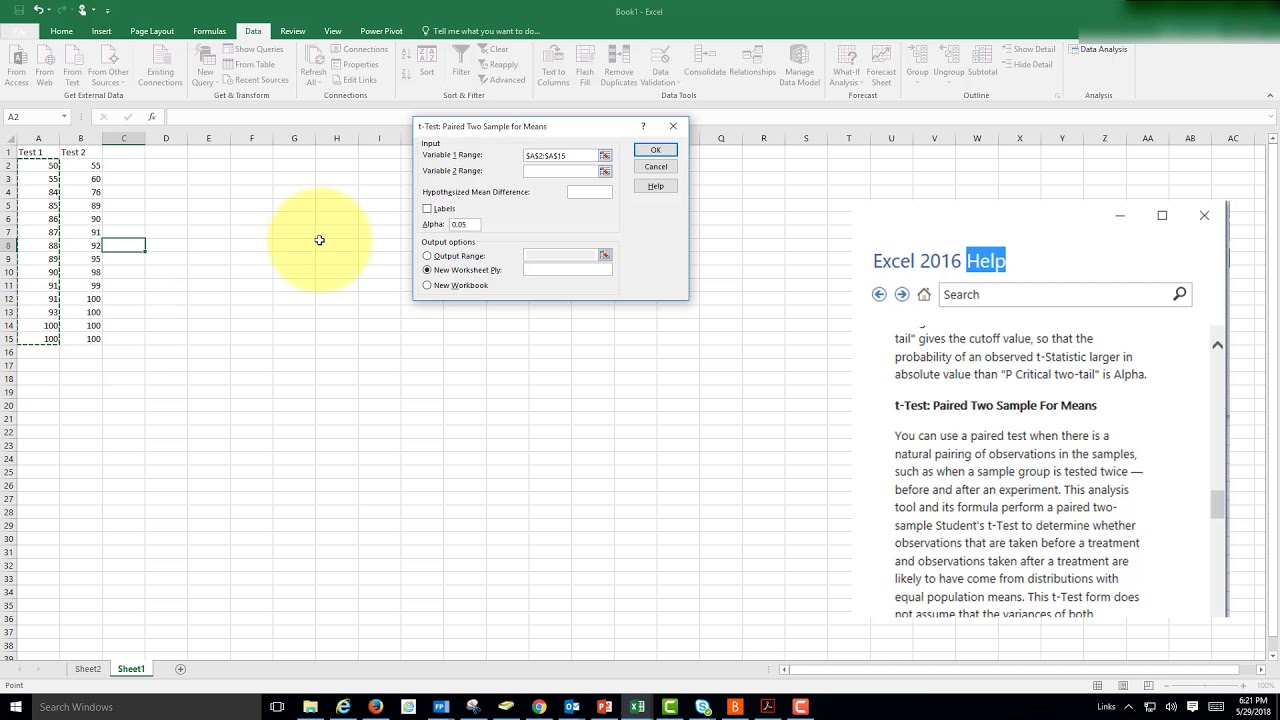Open File Explorer from the taskbar
The image size is (1280, 720).
pos(310,707)
